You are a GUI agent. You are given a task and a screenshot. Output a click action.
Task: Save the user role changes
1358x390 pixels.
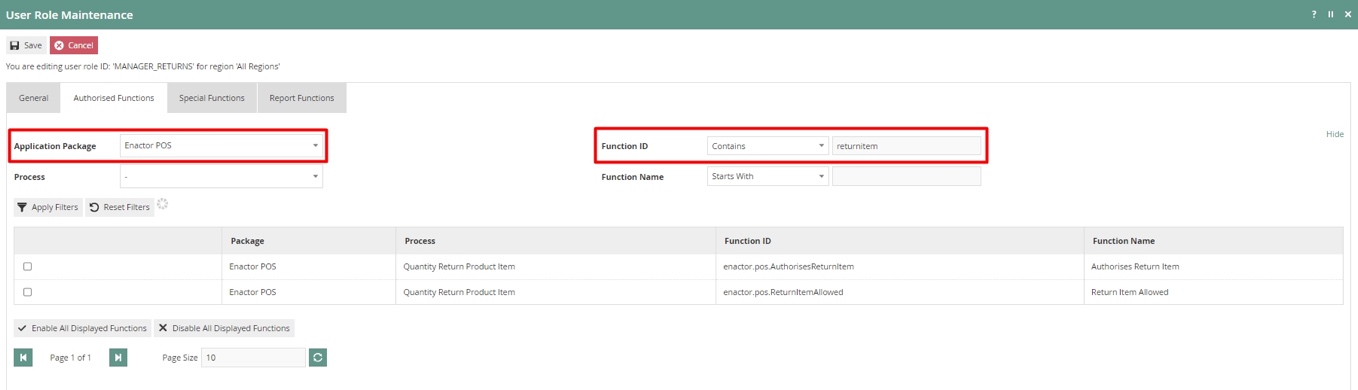pyautogui.click(x=26, y=45)
